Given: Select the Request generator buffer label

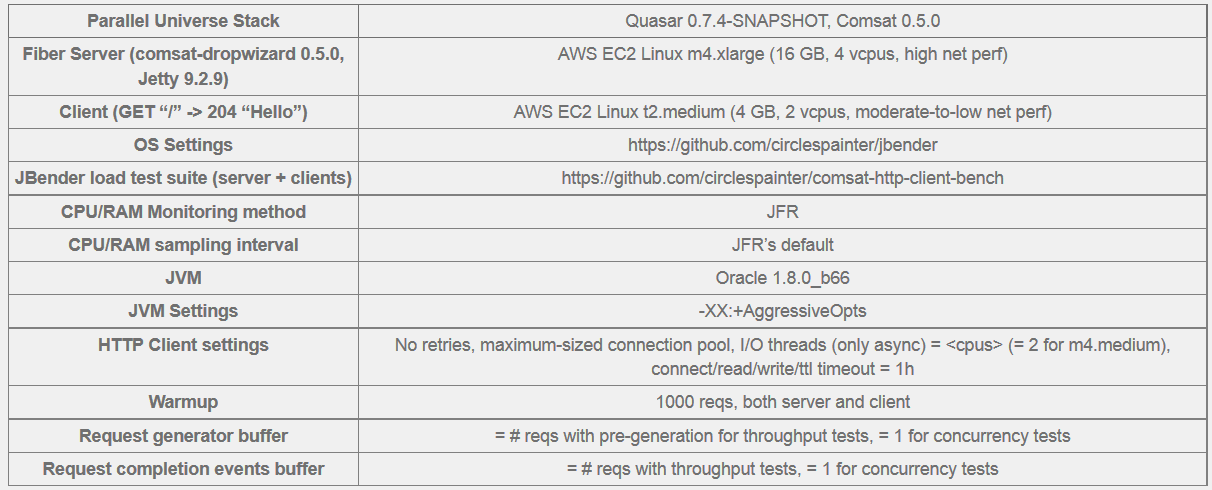Looking at the screenshot, I should coord(183,436).
